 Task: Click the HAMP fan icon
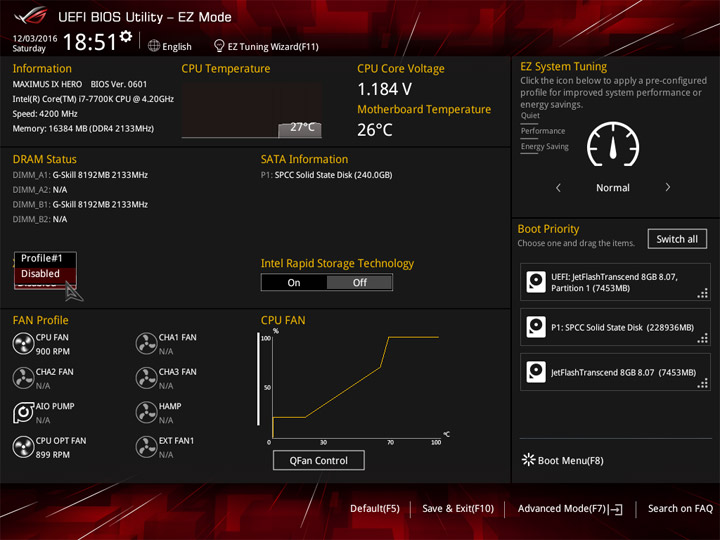coord(146,412)
